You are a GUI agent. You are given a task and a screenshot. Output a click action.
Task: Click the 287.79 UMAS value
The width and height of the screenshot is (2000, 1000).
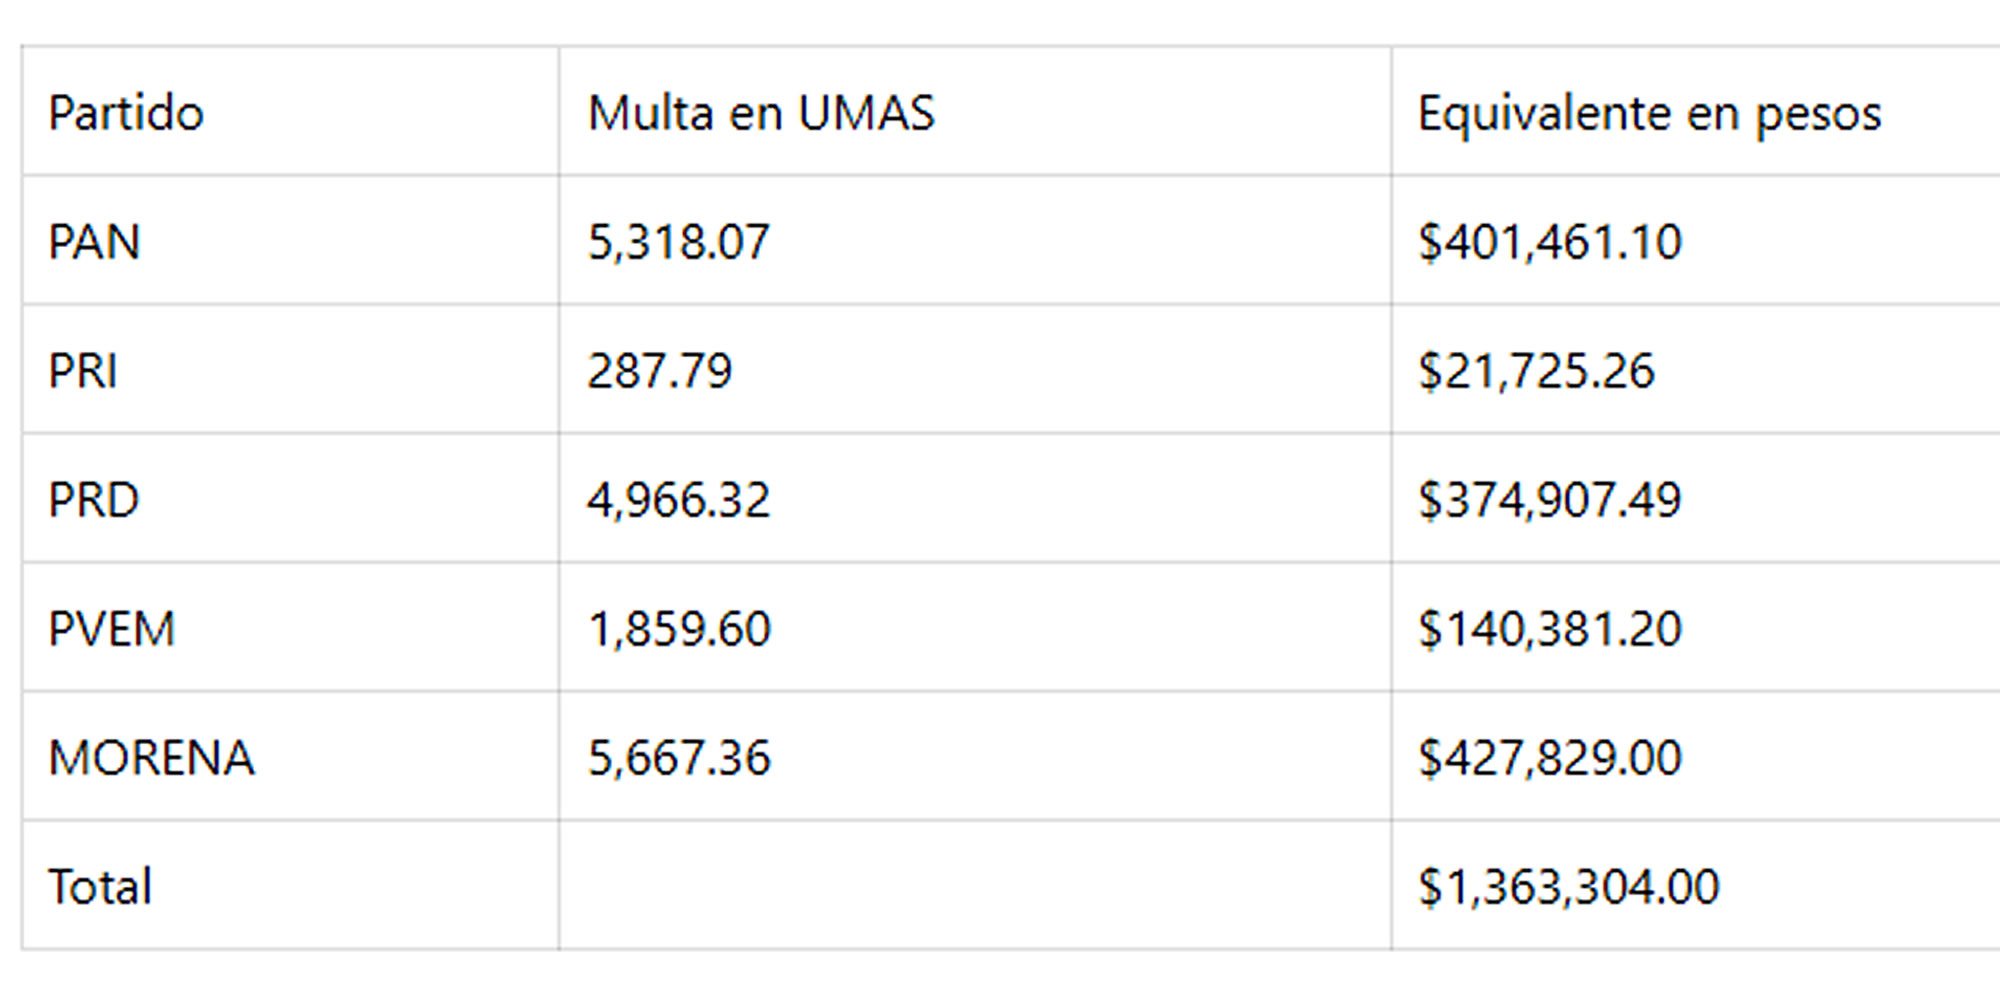(660, 371)
